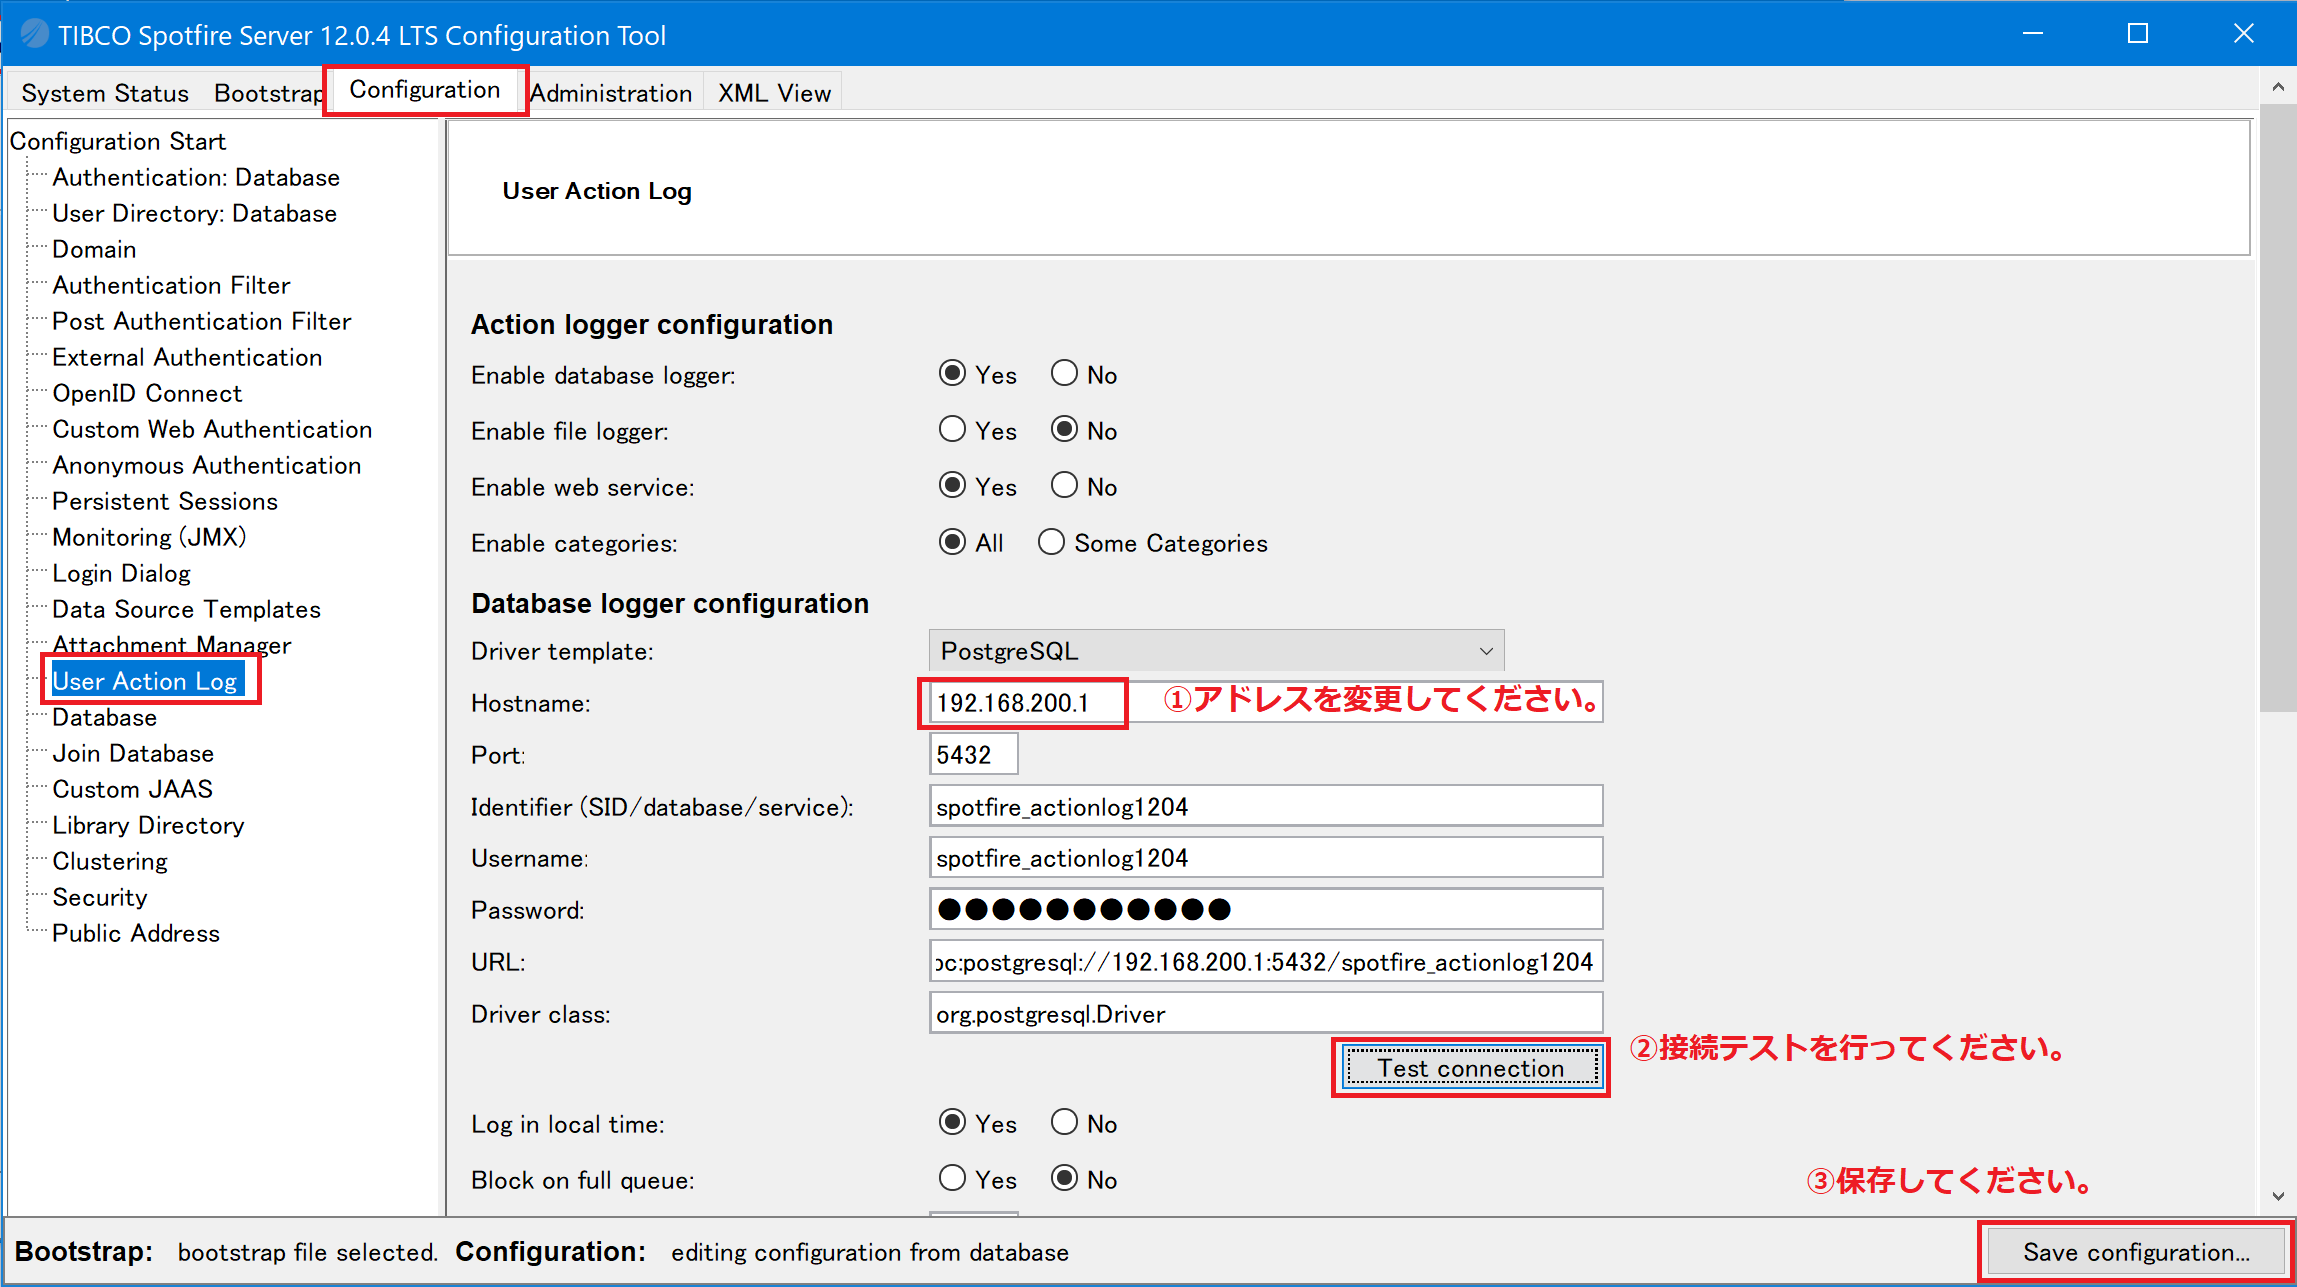Screen dimensions: 2297x1287
Task: Open Data Source Templates page
Action: click(x=186, y=609)
